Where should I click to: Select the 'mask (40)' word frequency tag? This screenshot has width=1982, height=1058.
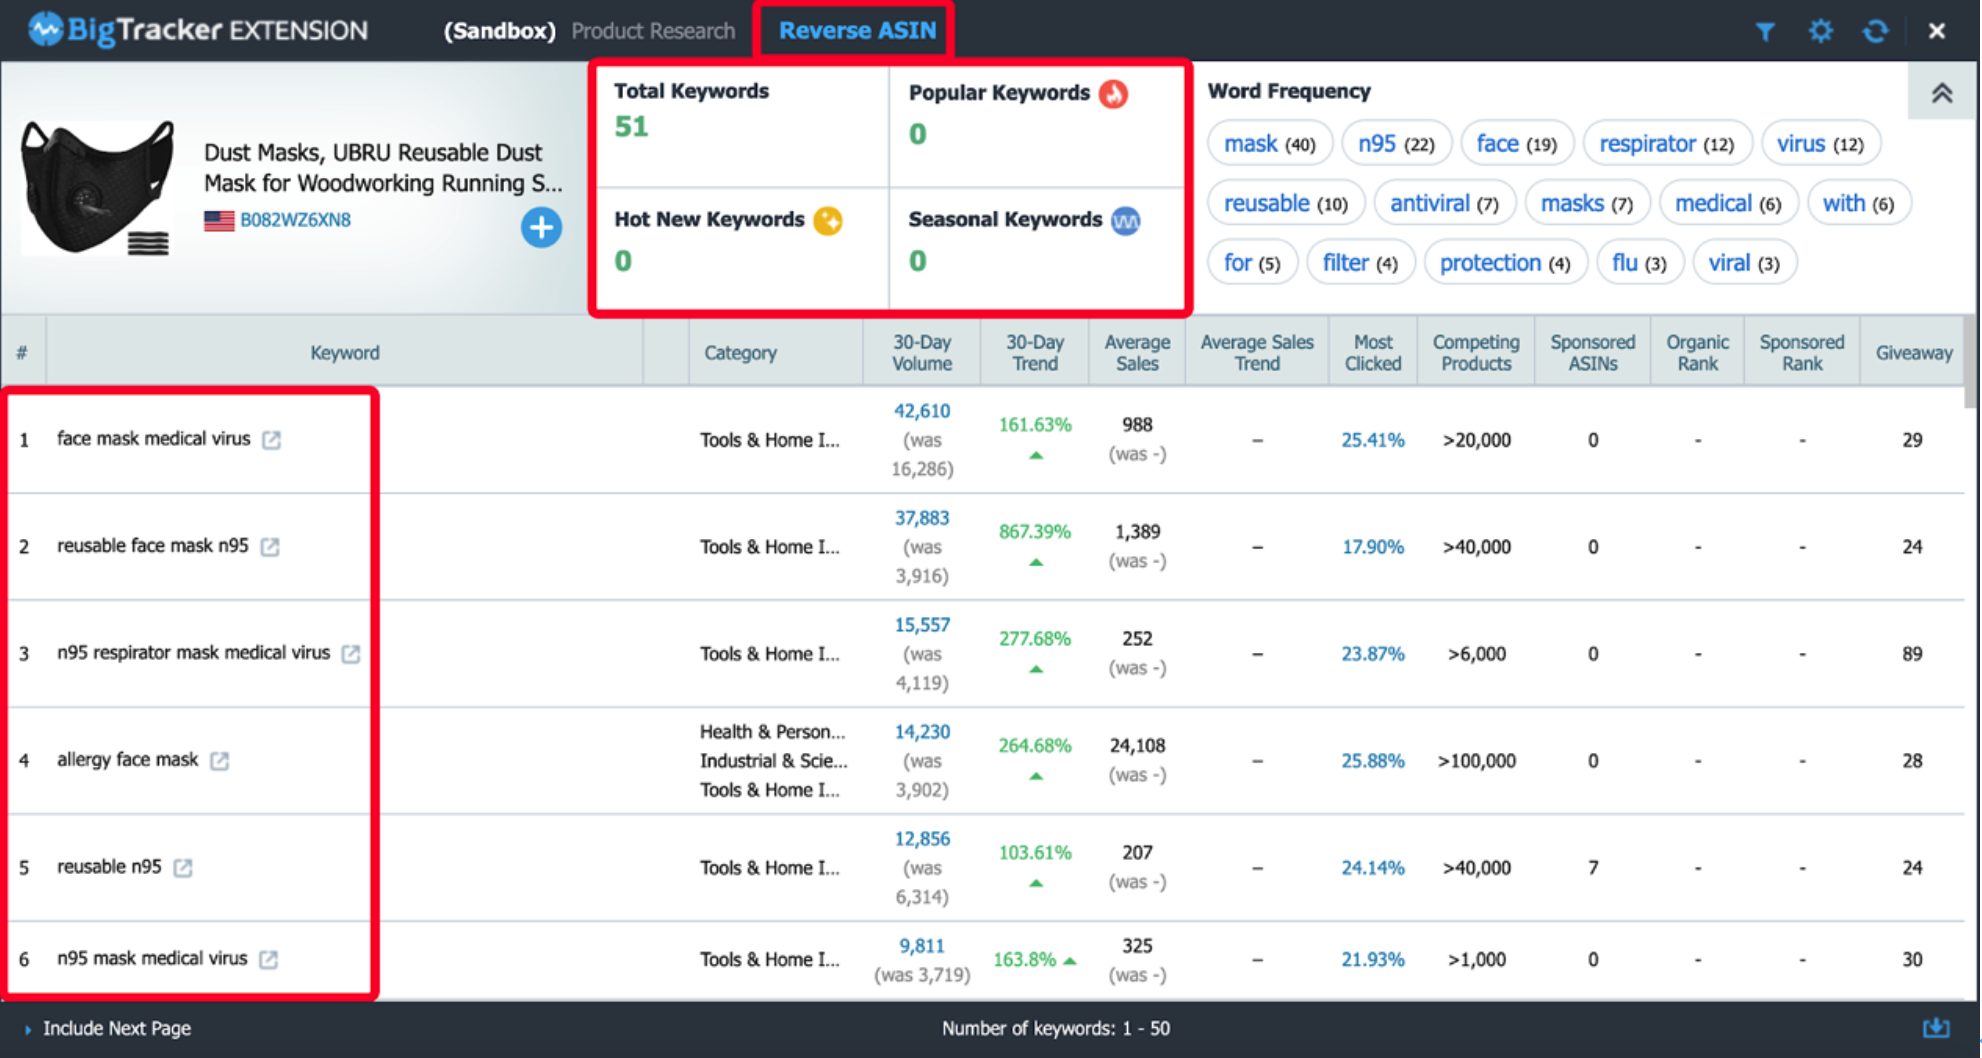pyautogui.click(x=1270, y=144)
